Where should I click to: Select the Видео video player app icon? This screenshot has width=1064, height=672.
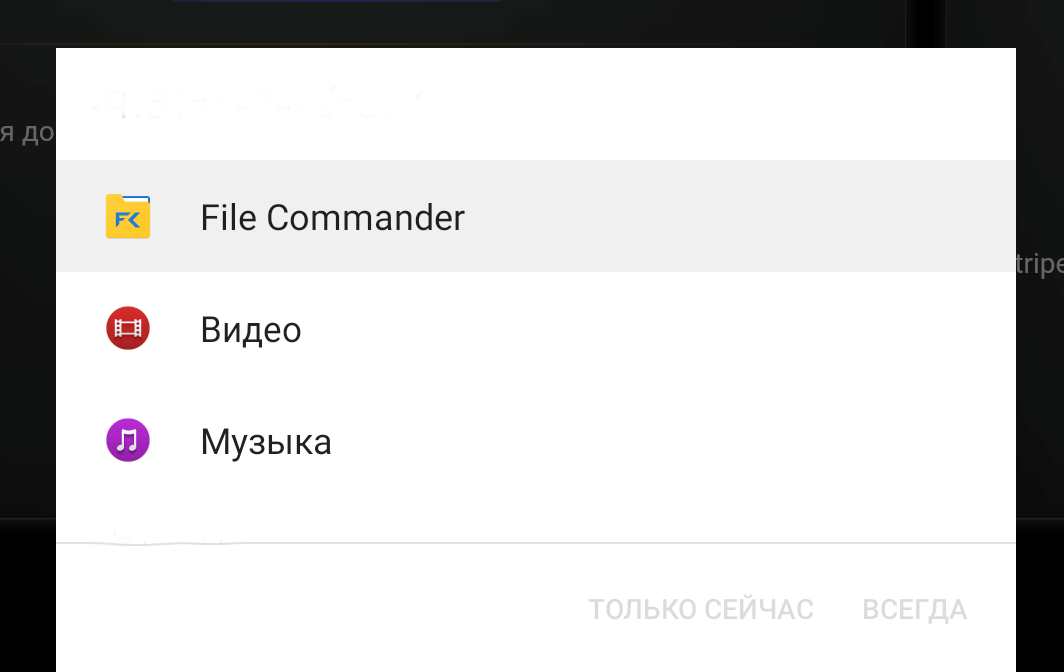click(127, 328)
